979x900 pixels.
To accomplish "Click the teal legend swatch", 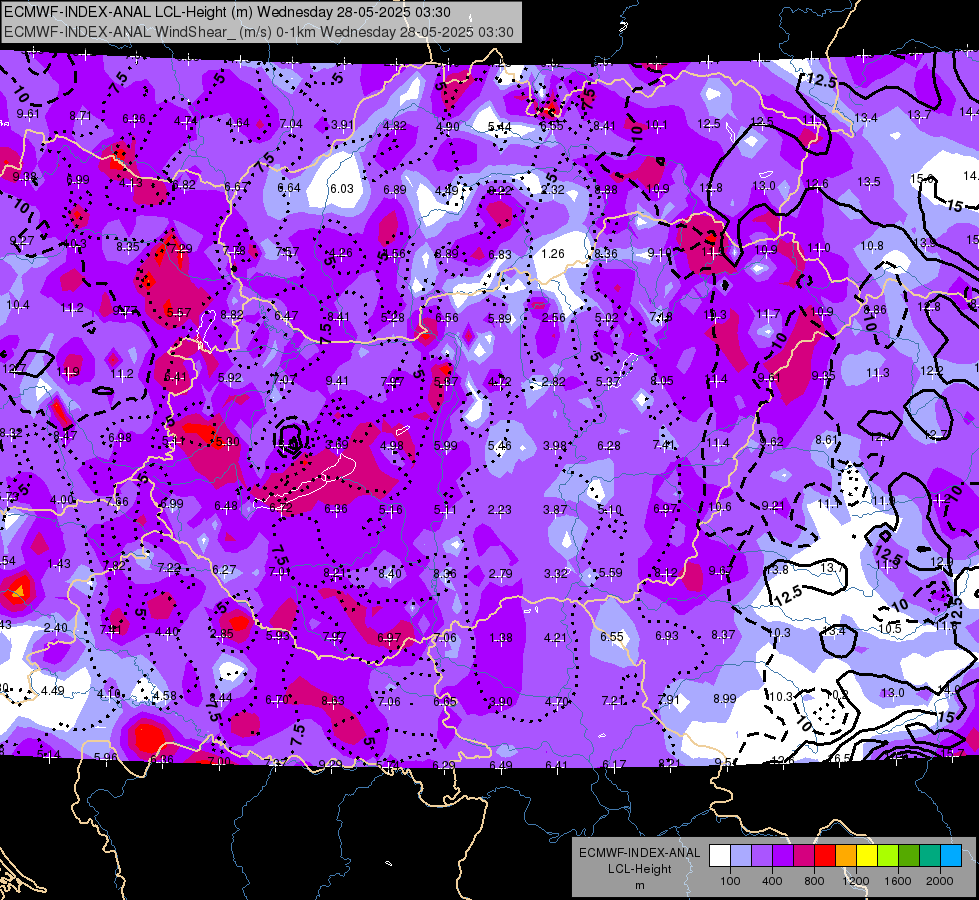I will [930, 856].
